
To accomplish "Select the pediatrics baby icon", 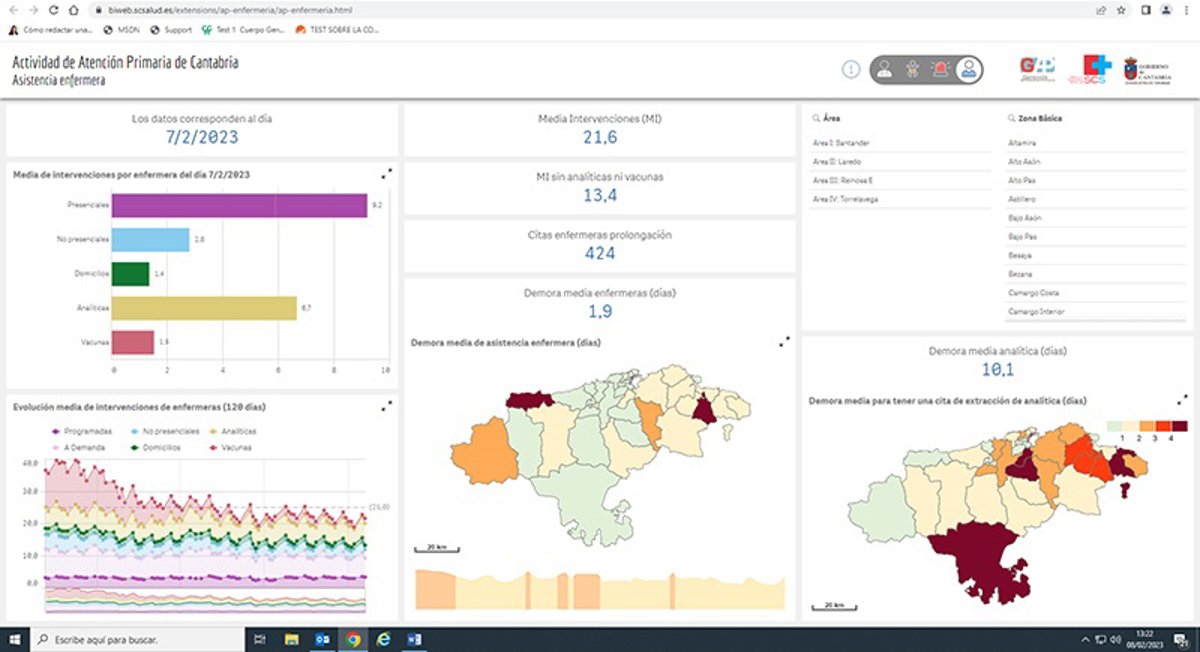I will (x=912, y=69).
